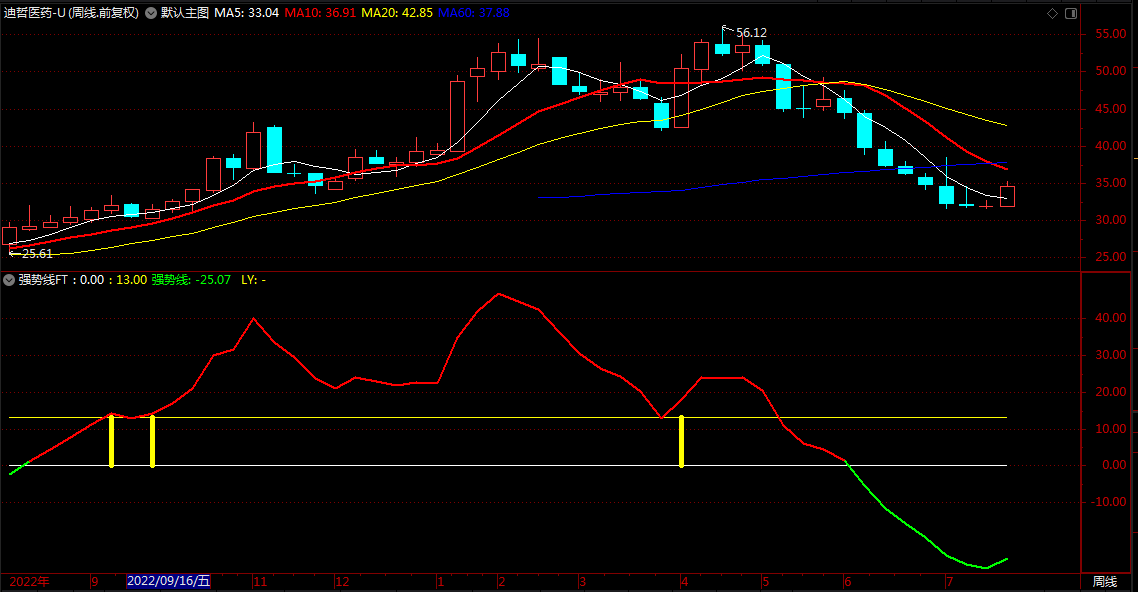Click the last red candlestick at the chart's right end
This screenshot has width=1138, height=592.
tap(1007, 196)
